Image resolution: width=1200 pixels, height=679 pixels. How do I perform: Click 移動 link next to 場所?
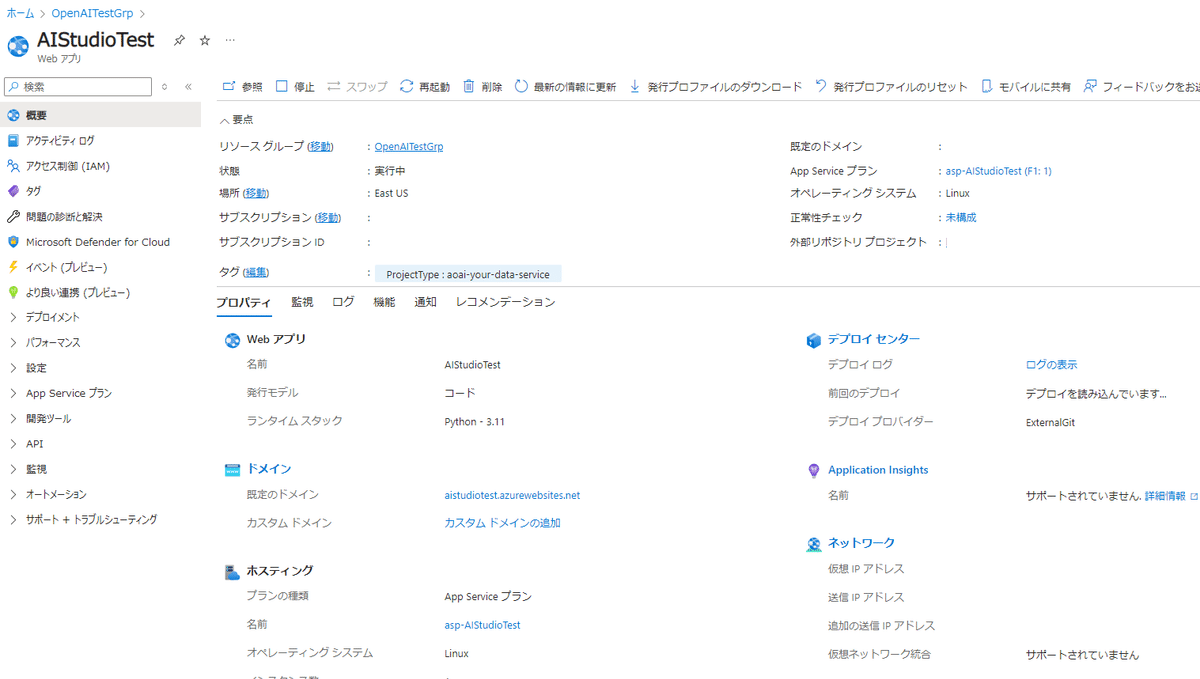coord(256,193)
